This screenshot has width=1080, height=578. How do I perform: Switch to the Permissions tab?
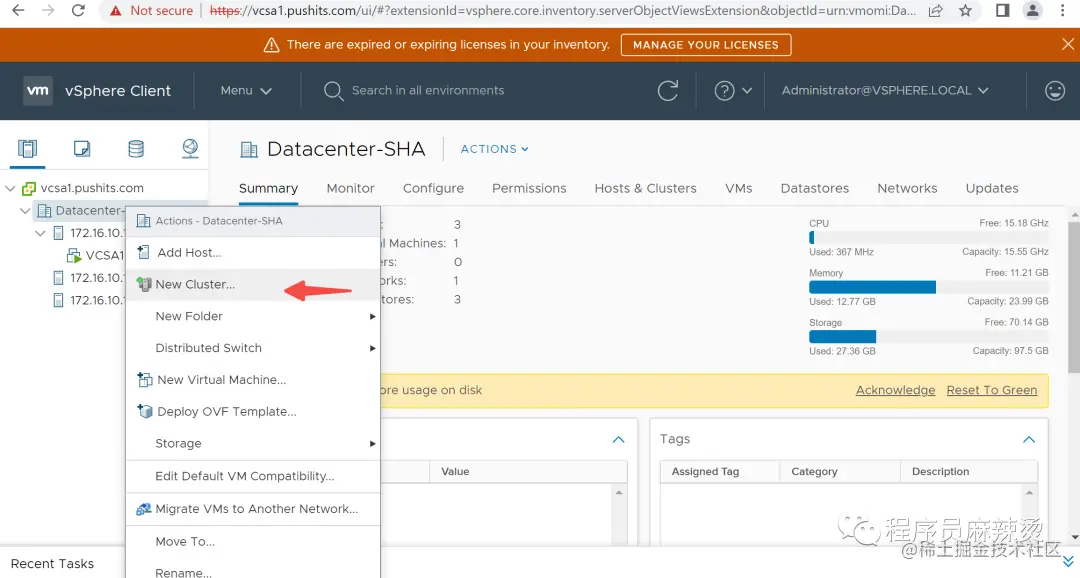pos(529,188)
